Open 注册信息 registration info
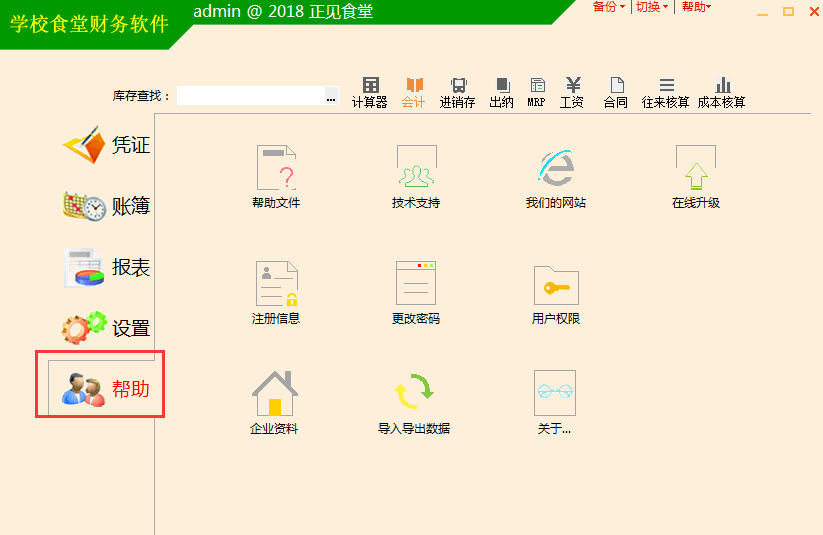823x535 pixels. coord(276,292)
